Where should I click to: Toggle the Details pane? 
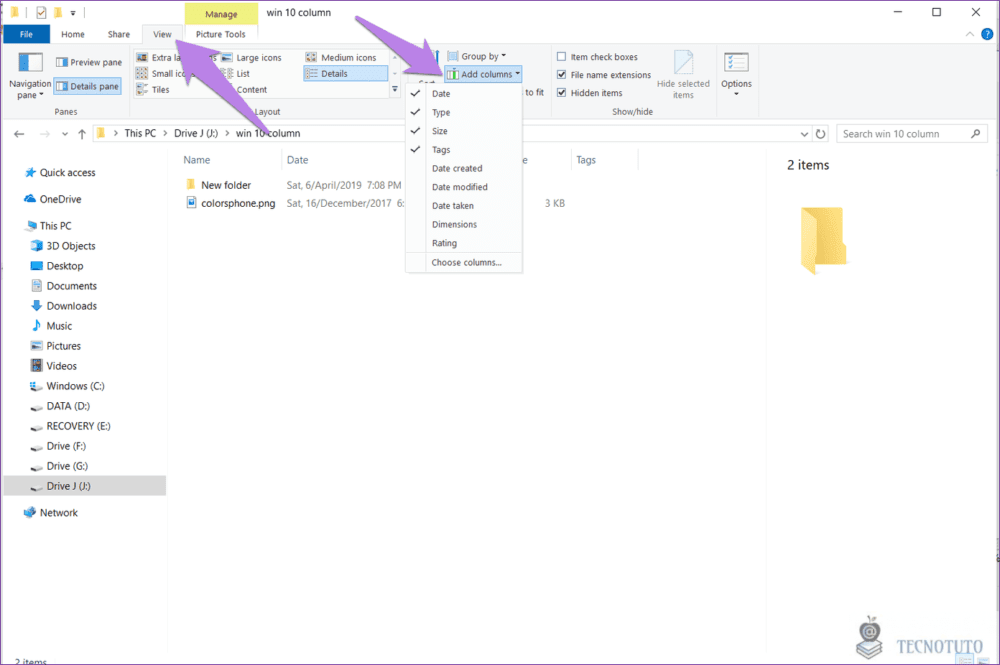click(88, 86)
